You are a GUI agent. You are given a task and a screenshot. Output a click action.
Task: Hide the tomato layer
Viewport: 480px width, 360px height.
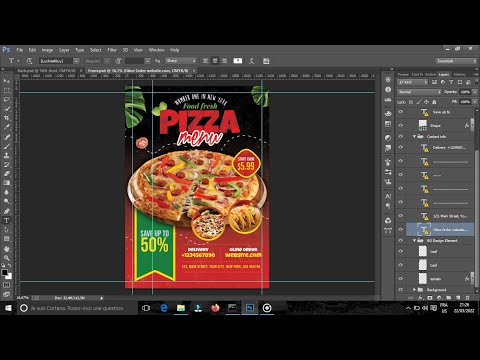click(401, 279)
